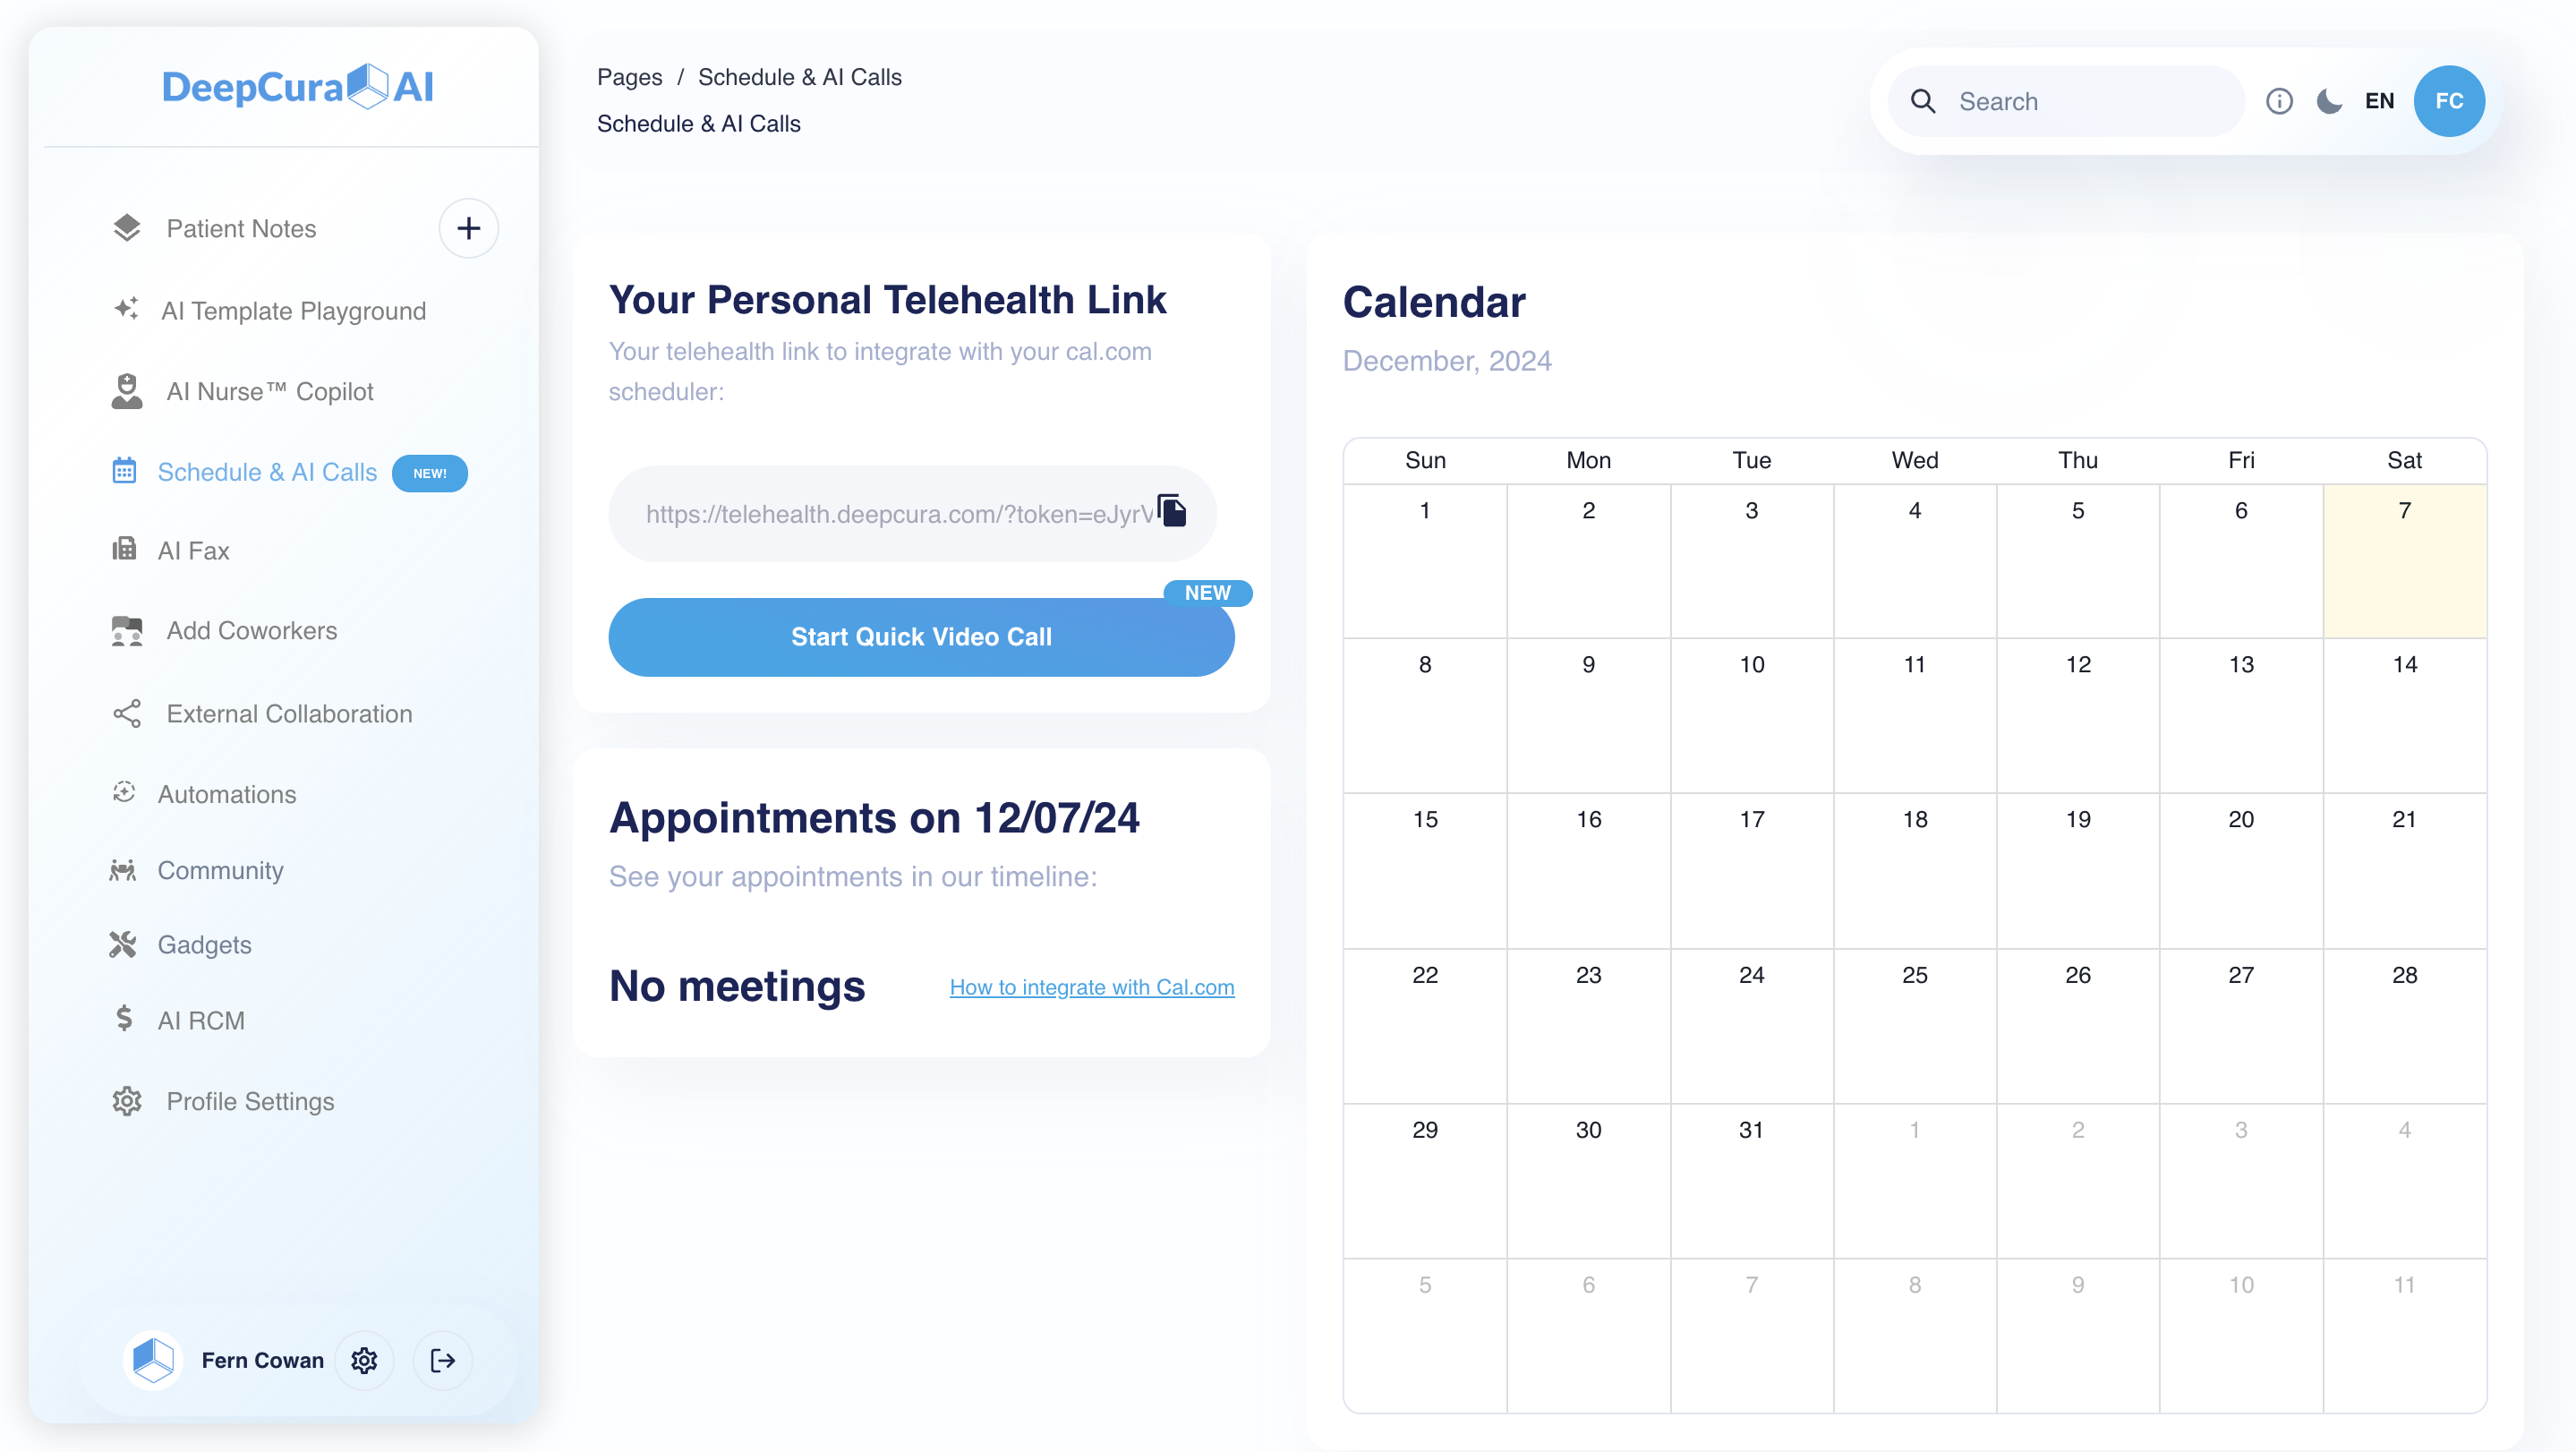Screen dimensions: 2576x1452
Task: Select the AI Fax sidebar item
Action: point(193,550)
